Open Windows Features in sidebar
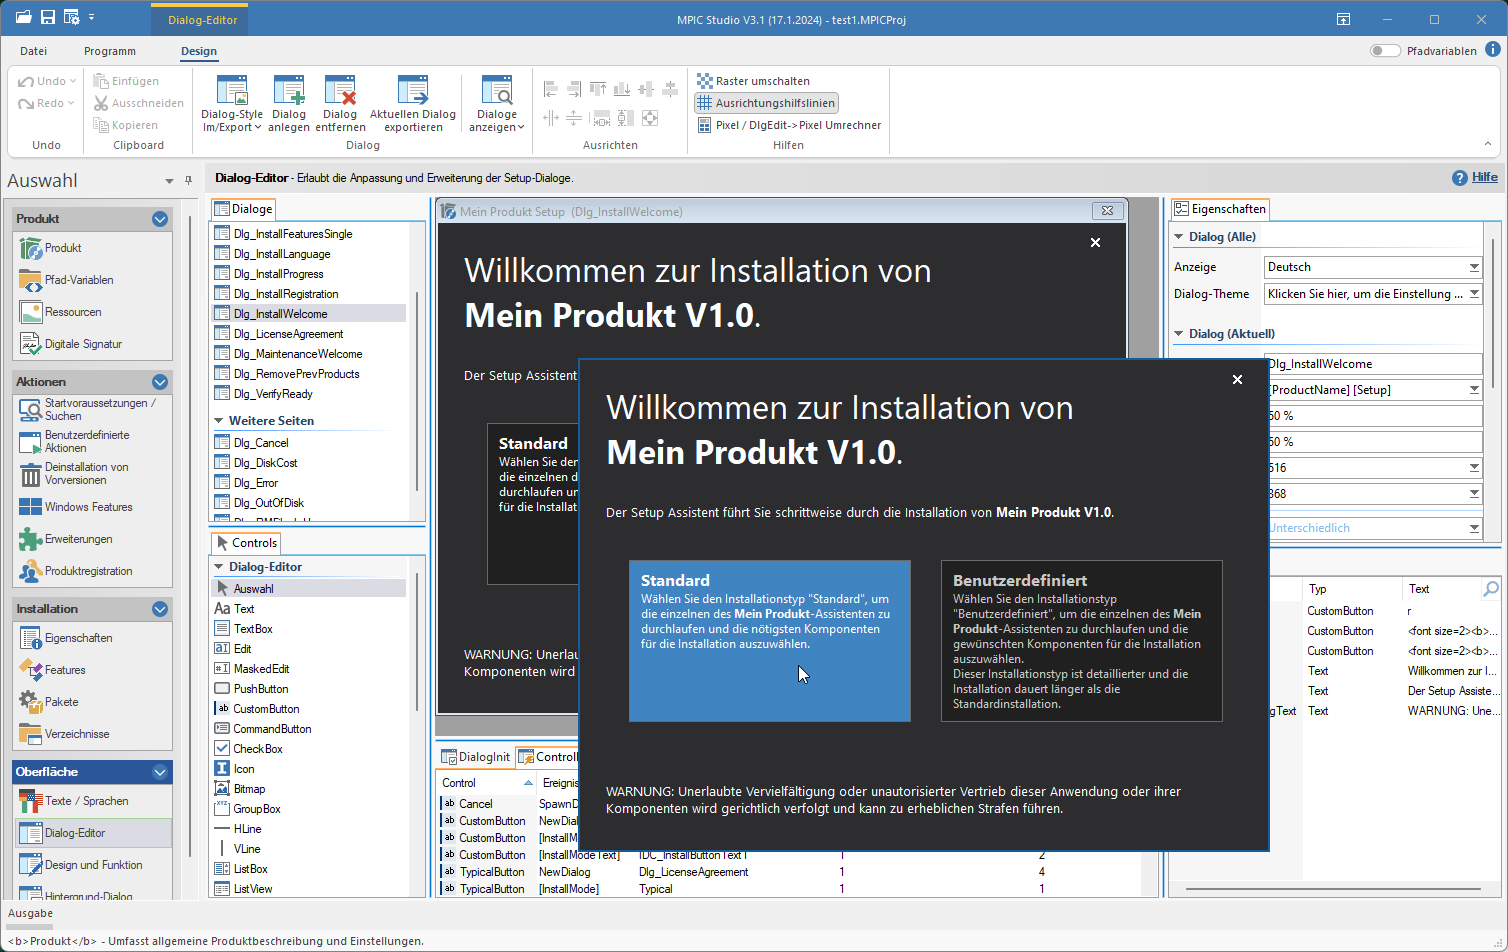 click(x=92, y=507)
